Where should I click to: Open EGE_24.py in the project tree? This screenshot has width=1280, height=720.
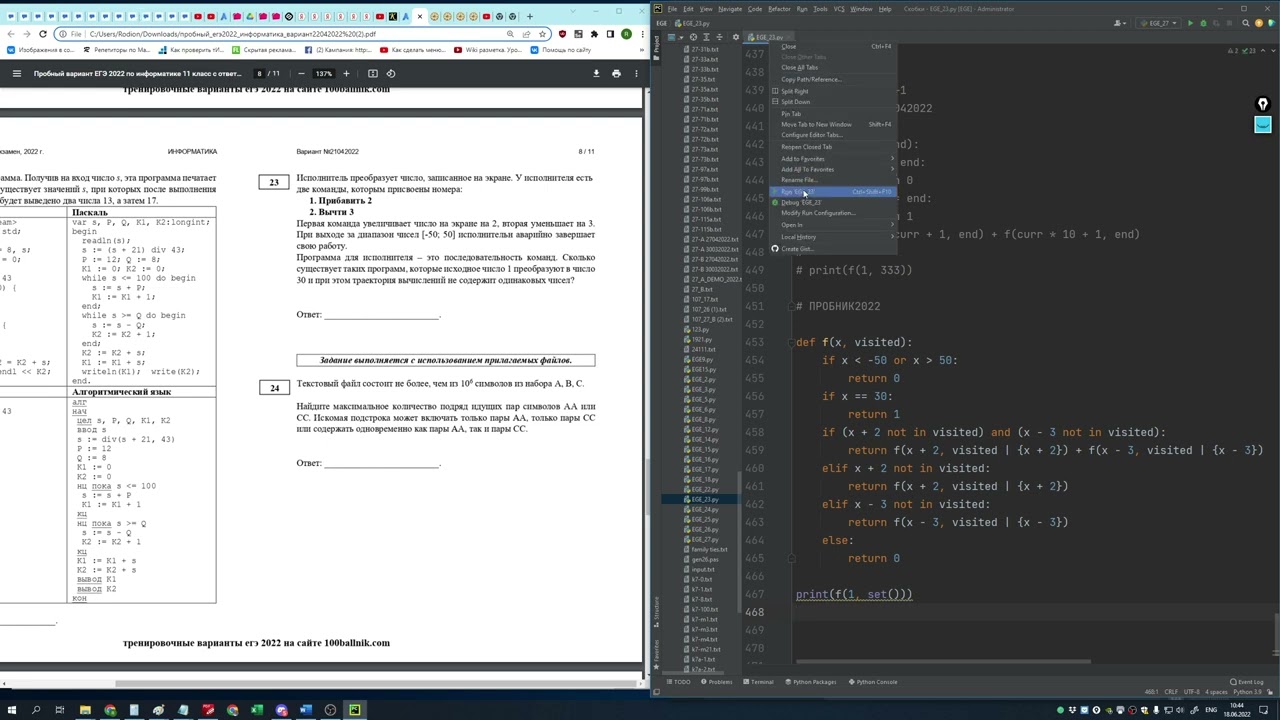coord(704,509)
